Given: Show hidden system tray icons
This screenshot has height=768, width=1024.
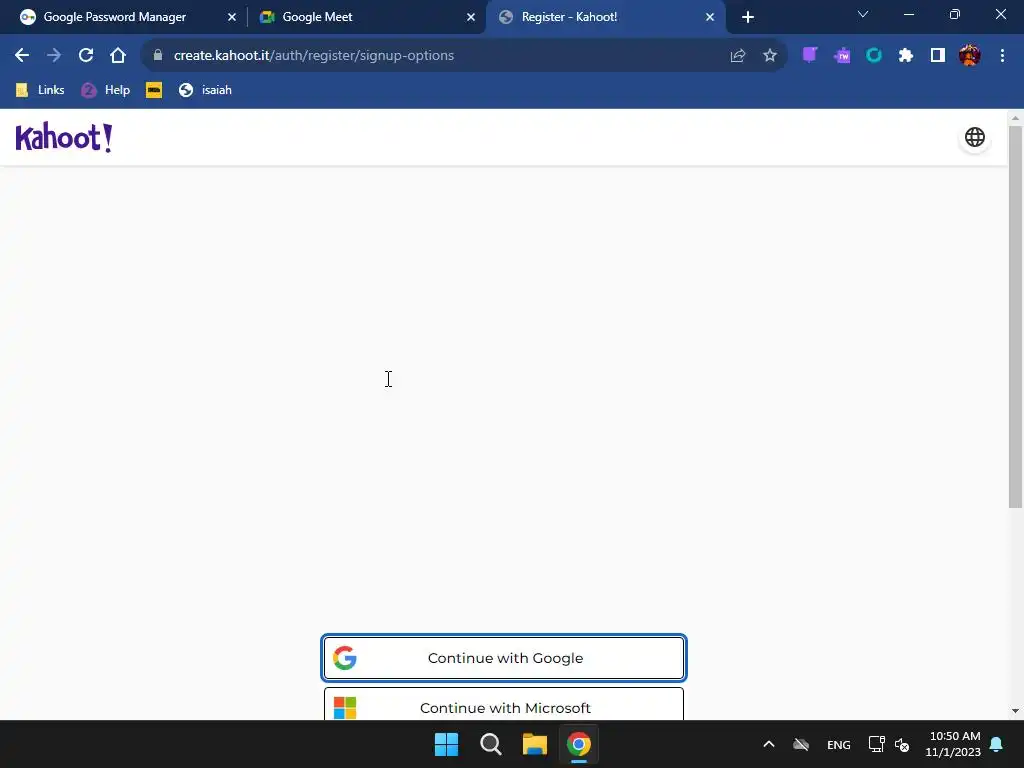Looking at the screenshot, I should 769,744.
